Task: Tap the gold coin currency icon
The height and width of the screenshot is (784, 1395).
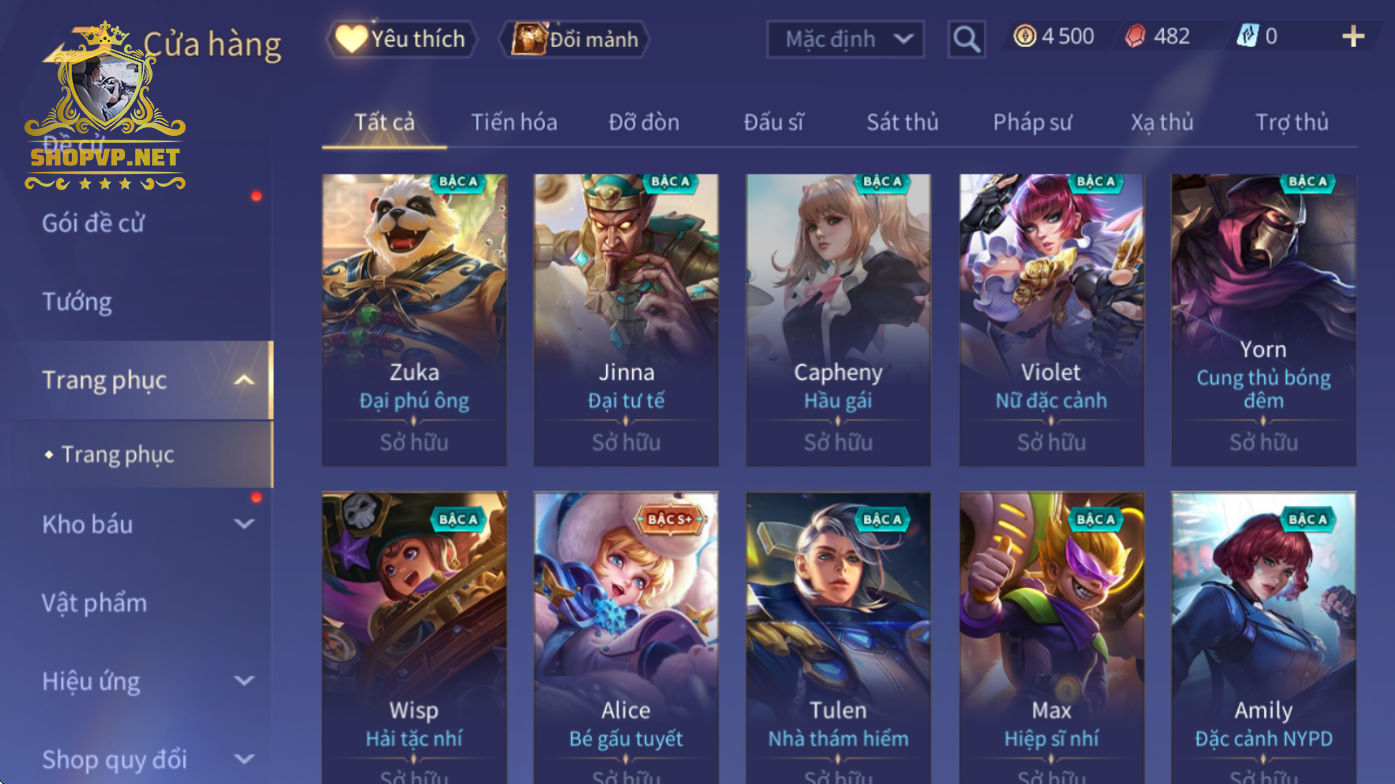Action: click(1025, 37)
